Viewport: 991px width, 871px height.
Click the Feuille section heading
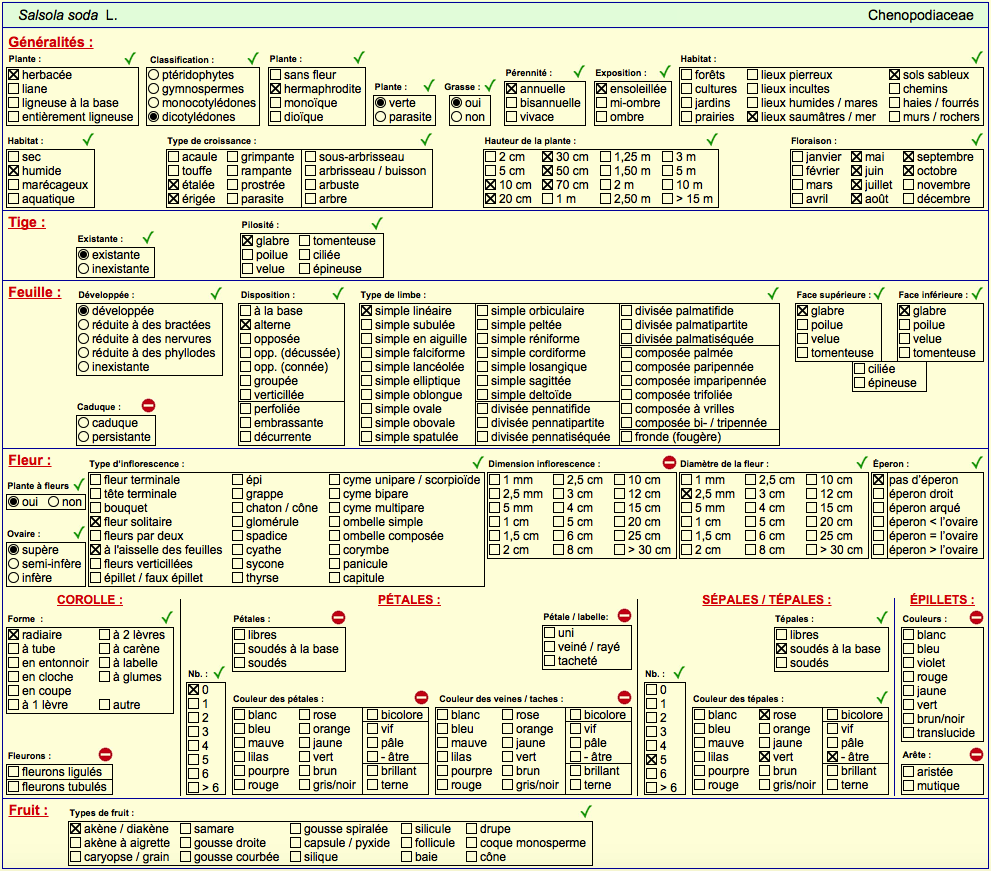35,293
